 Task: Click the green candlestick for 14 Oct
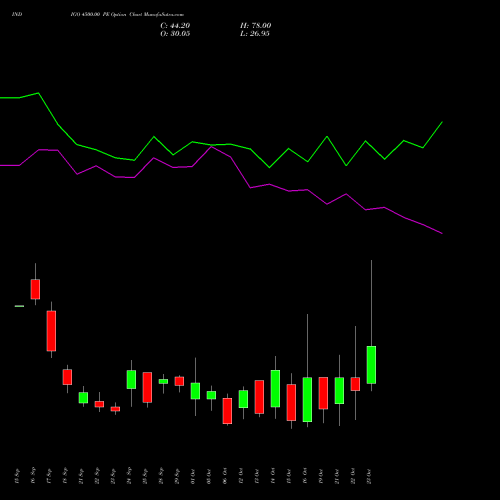[275, 388]
